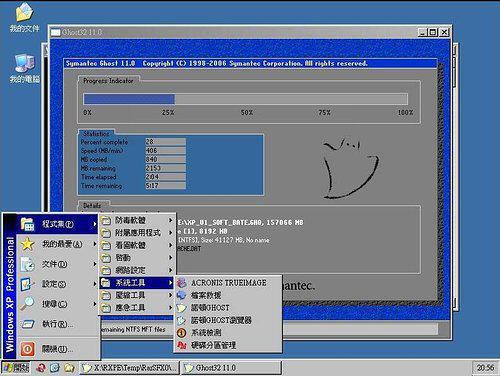Click the ACRONIS TRUEIMAGE icon

point(182,283)
